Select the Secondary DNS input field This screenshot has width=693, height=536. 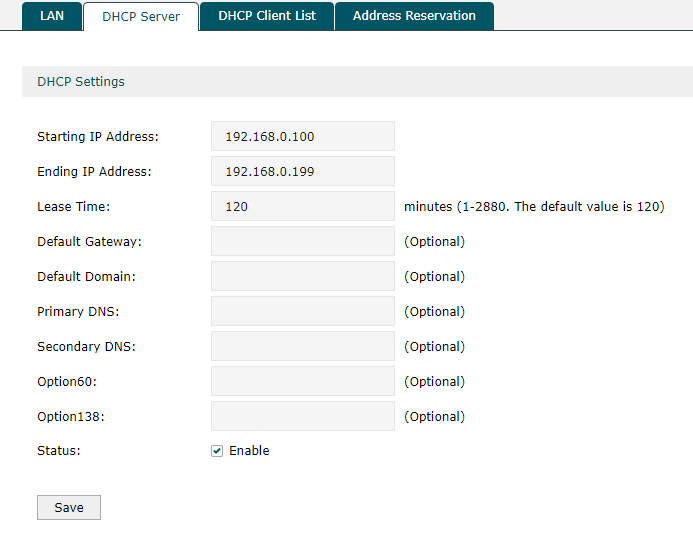click(303, 346)
